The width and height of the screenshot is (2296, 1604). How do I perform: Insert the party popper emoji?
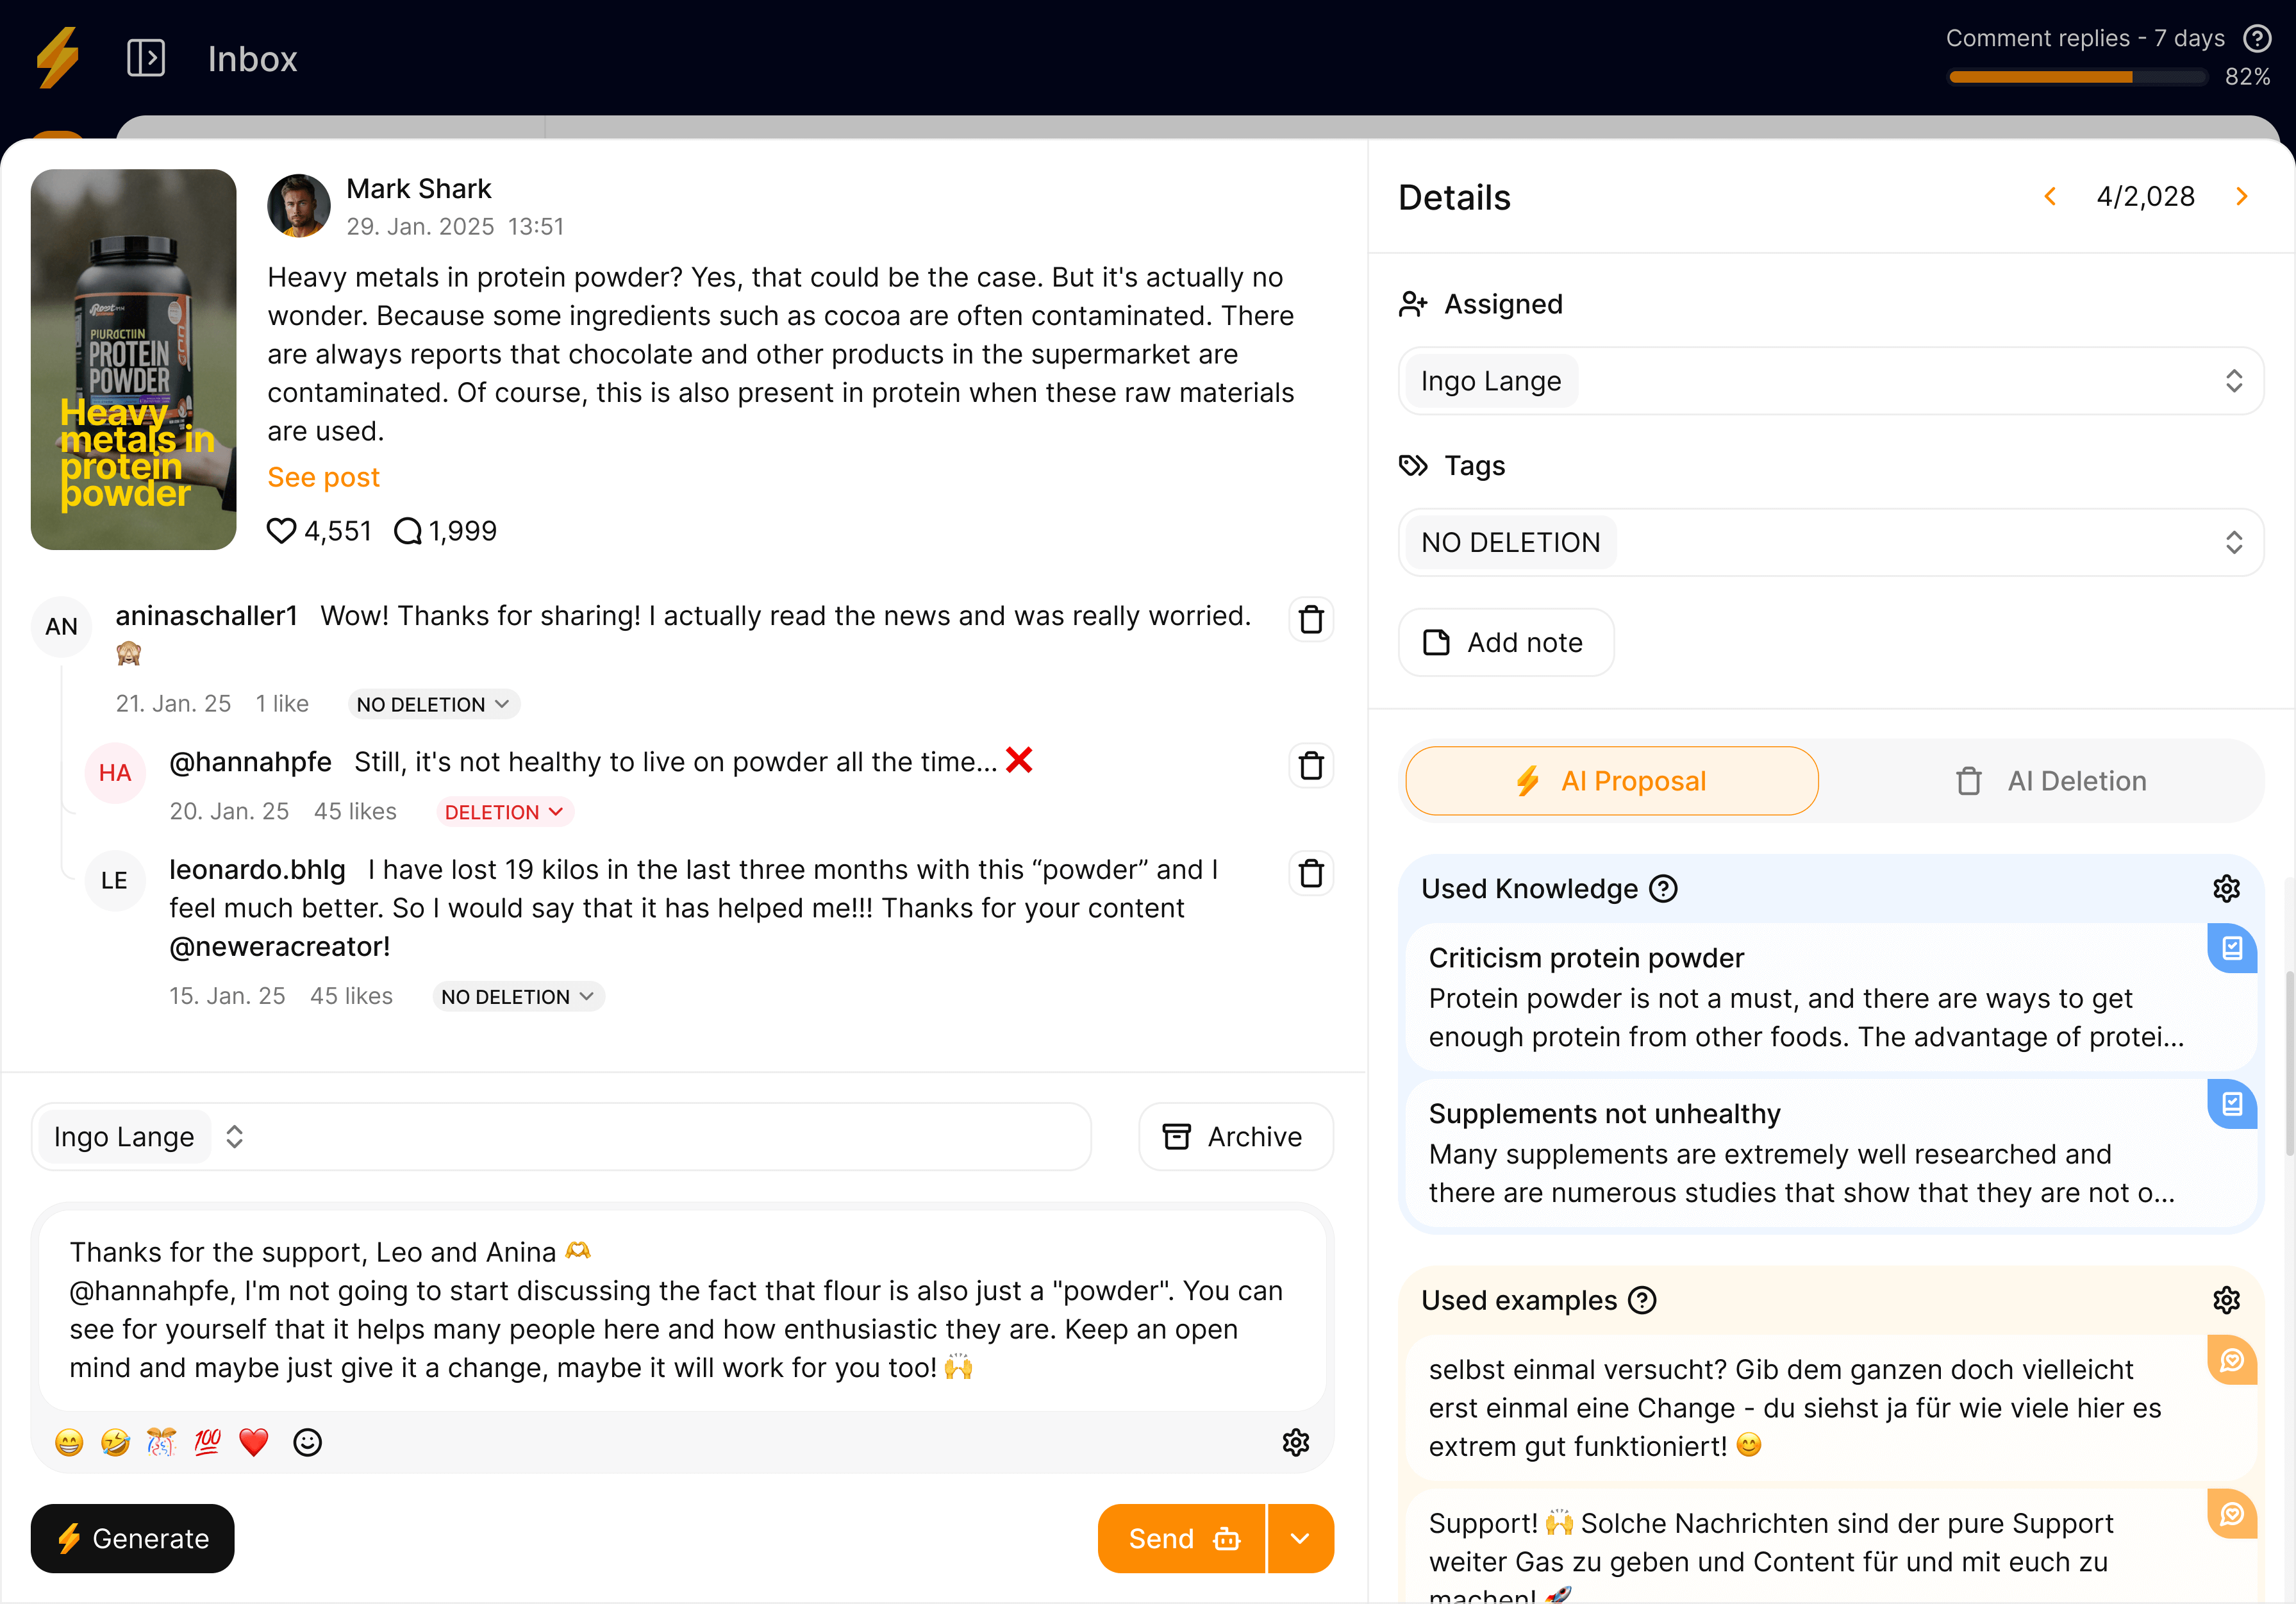click(x=161, y=1442)
